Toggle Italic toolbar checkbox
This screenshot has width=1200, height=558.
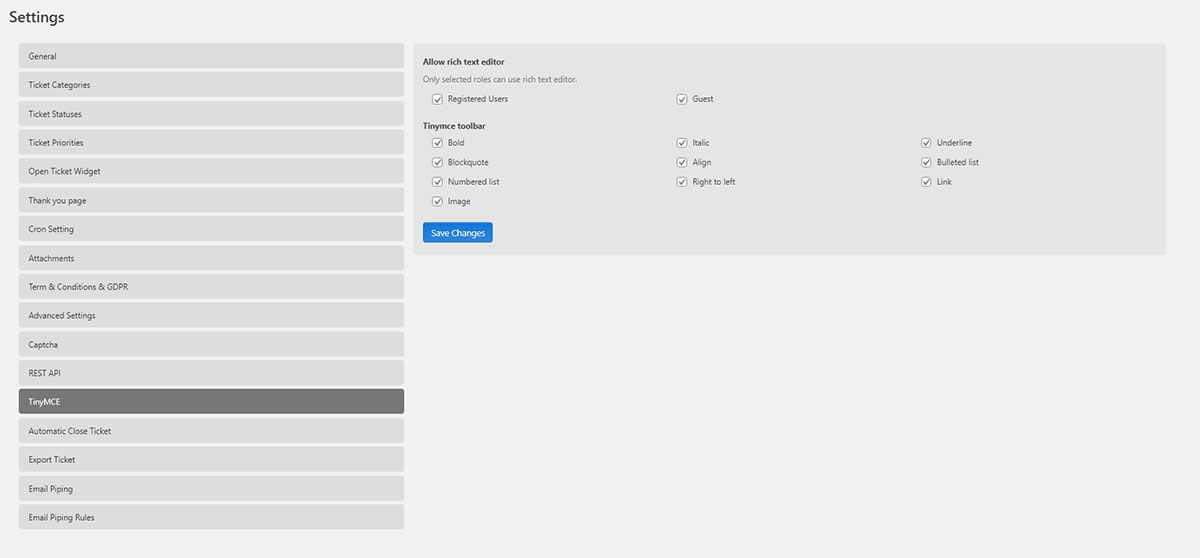point(682,143)
